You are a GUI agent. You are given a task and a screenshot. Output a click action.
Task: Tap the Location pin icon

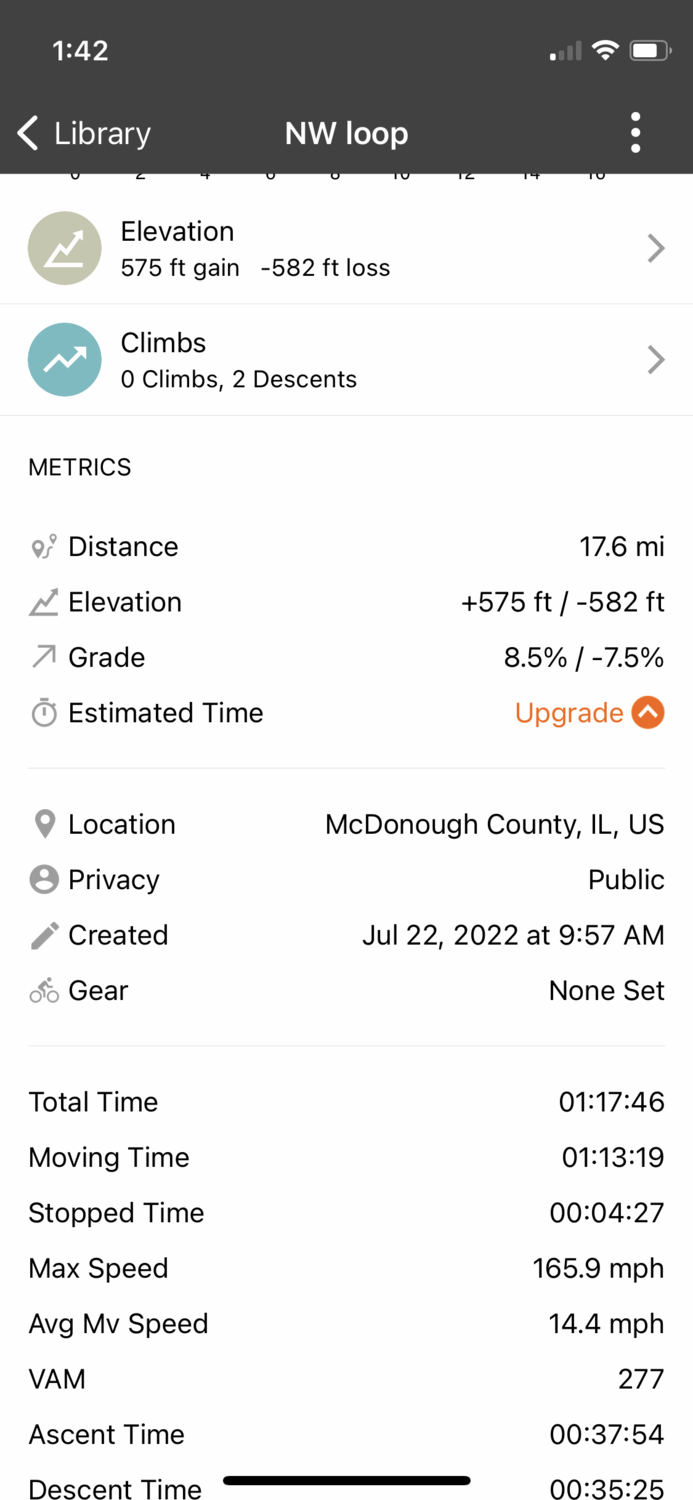pos(44,824)
